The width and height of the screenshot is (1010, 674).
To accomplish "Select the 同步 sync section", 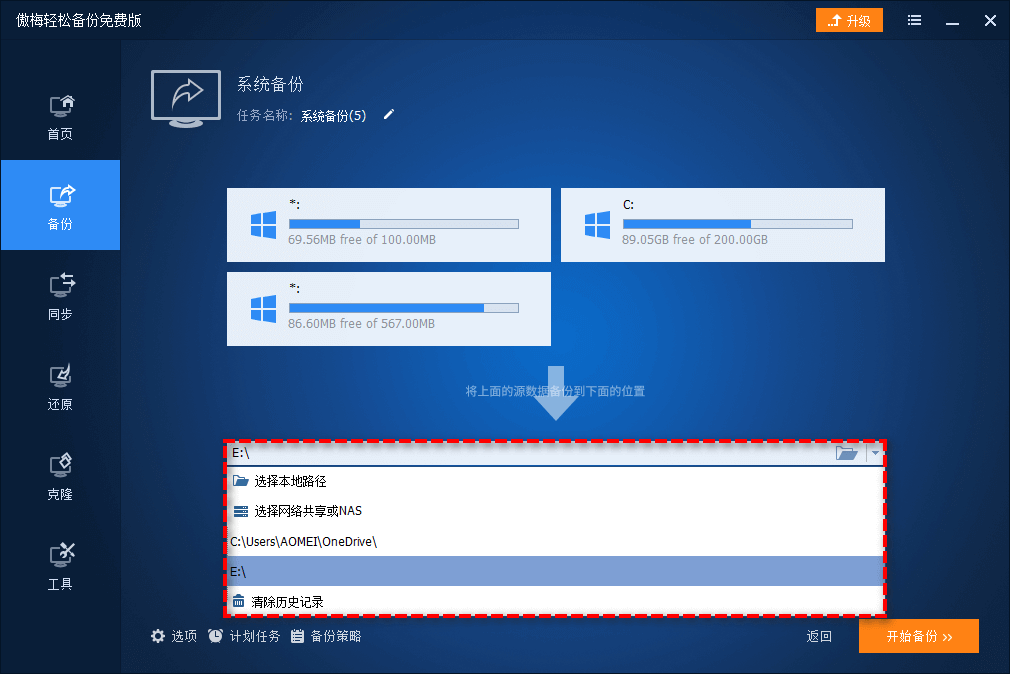I will [60, 296].
